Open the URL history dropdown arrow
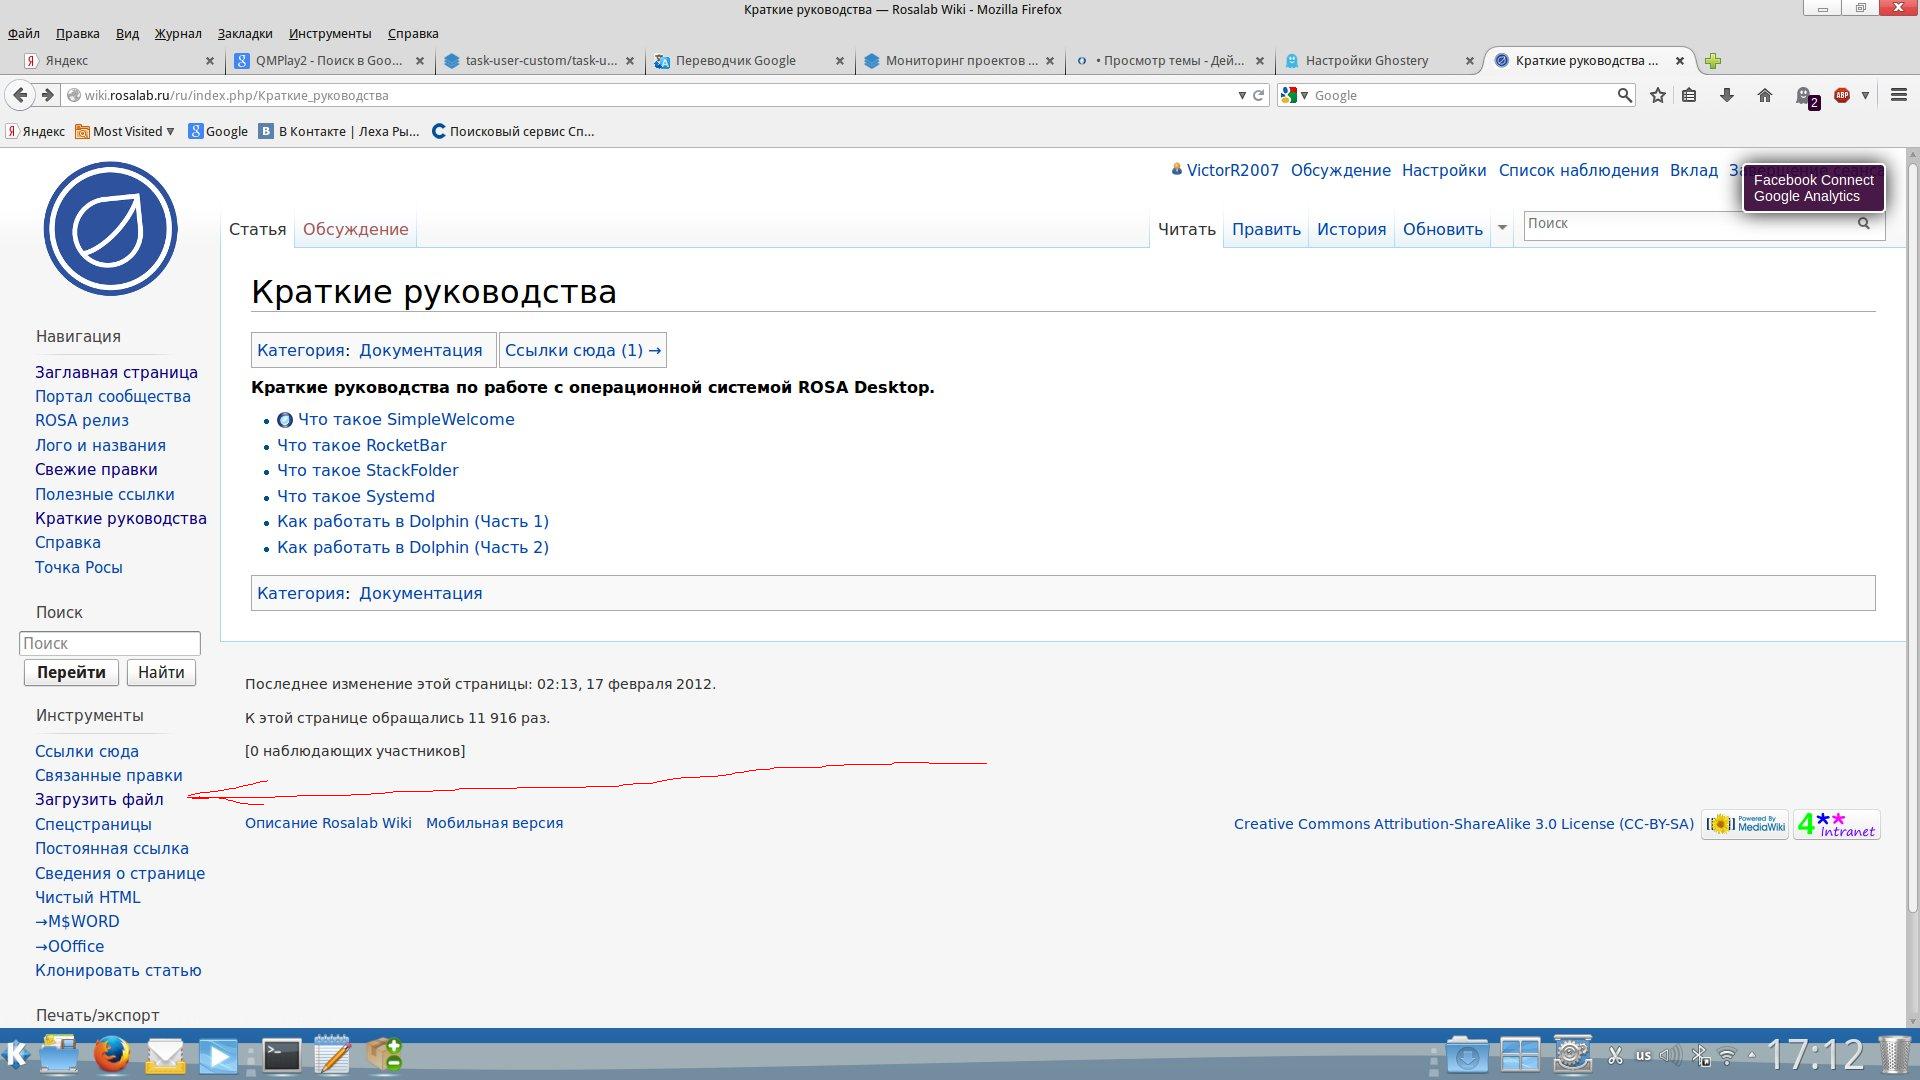Image resolution: width=1920 pixels, height=1080 pixels. click(x=1242, y=96)
